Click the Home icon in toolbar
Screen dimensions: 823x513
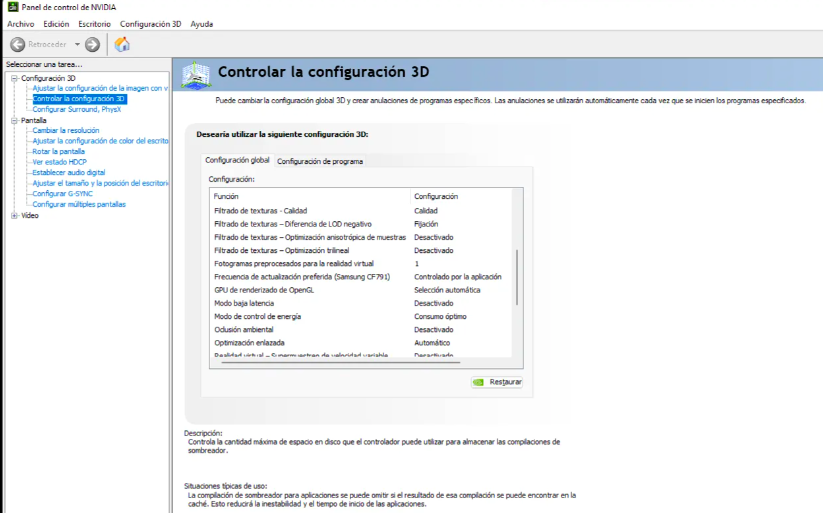[122, 44]
